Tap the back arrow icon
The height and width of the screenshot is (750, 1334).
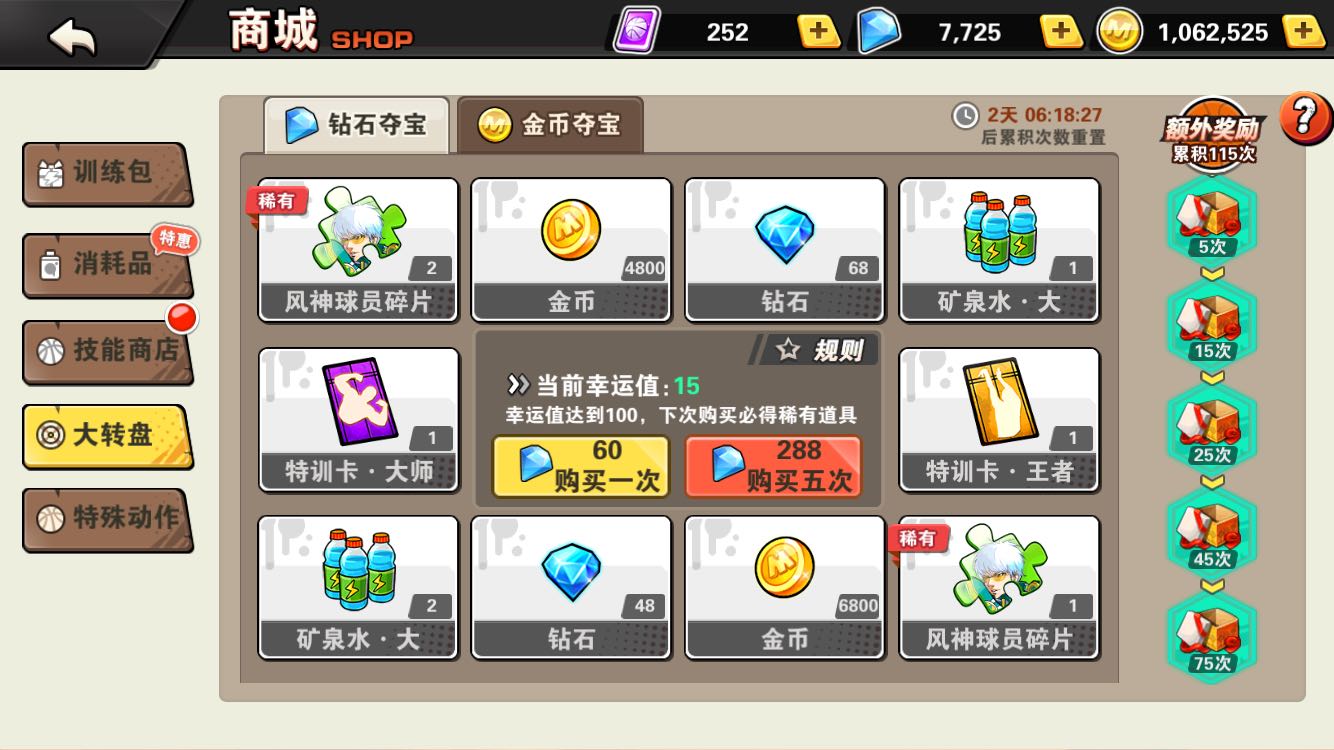73,36
